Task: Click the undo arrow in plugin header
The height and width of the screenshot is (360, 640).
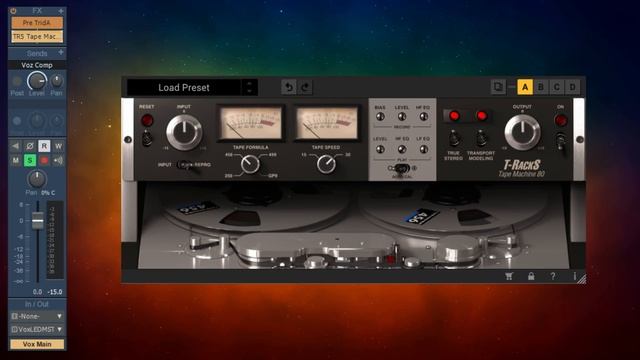Action: click(289, 87)
